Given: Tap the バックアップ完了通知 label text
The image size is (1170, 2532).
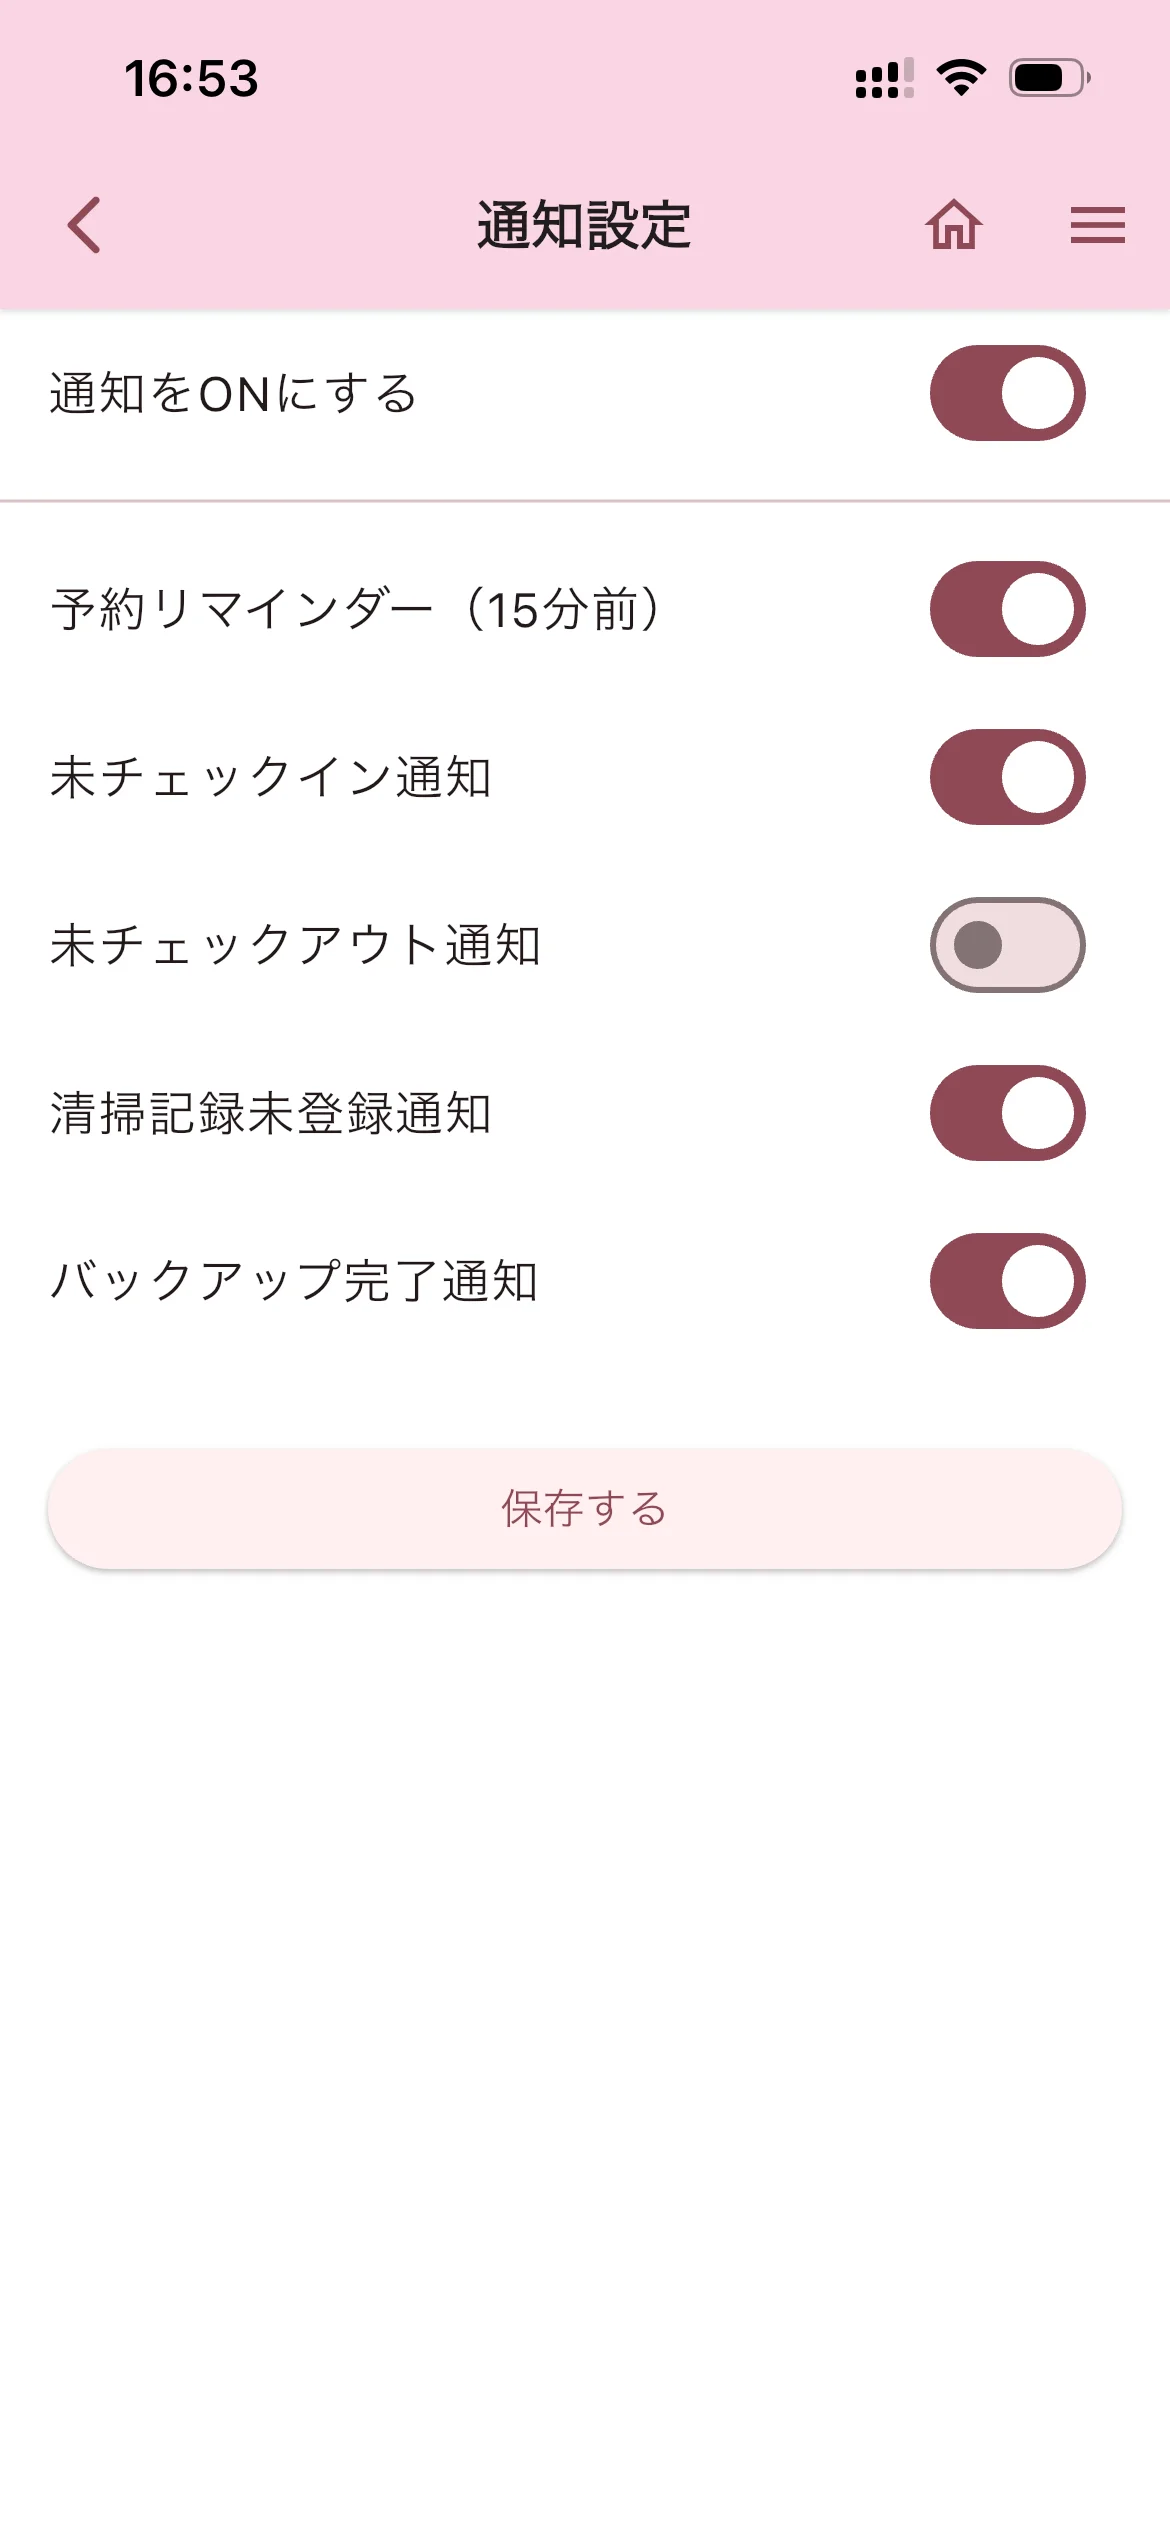Looking at the screenshot, I should [x=295, y=1281].
